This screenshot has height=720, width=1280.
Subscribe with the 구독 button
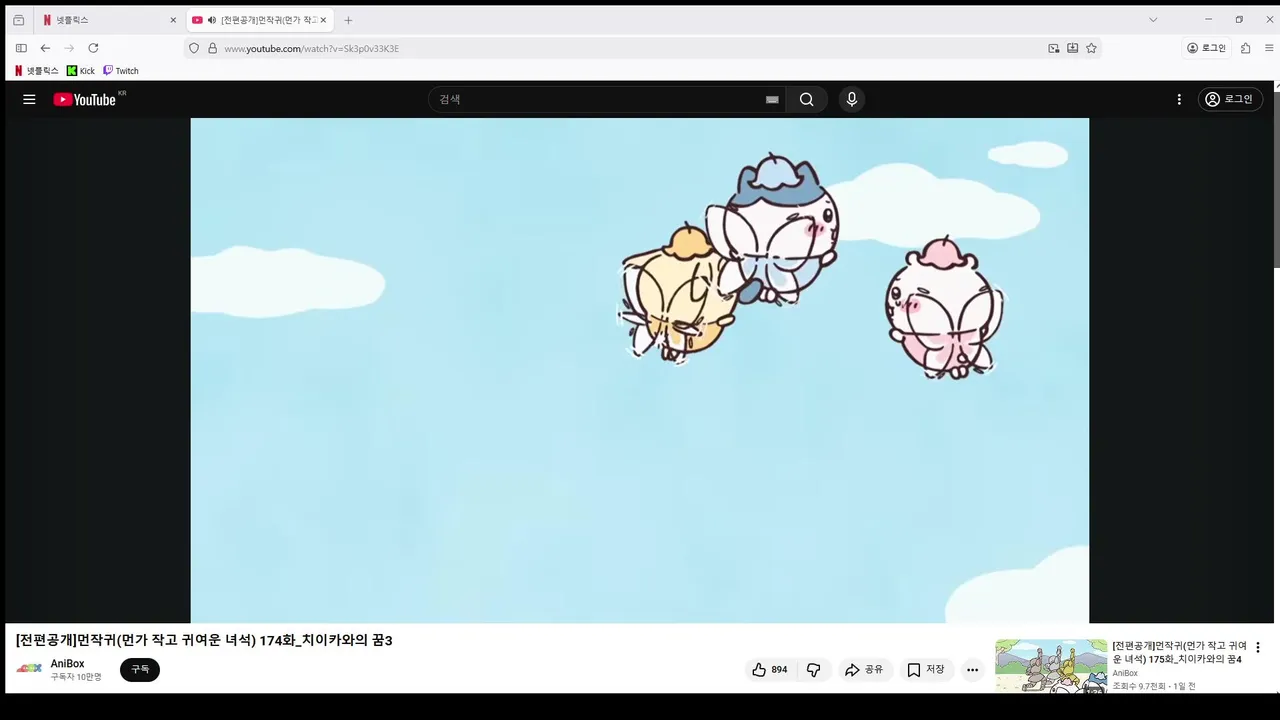[140, 670]
